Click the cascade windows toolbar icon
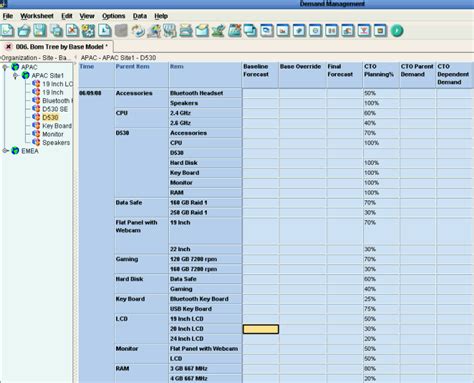 coord(251,31)
